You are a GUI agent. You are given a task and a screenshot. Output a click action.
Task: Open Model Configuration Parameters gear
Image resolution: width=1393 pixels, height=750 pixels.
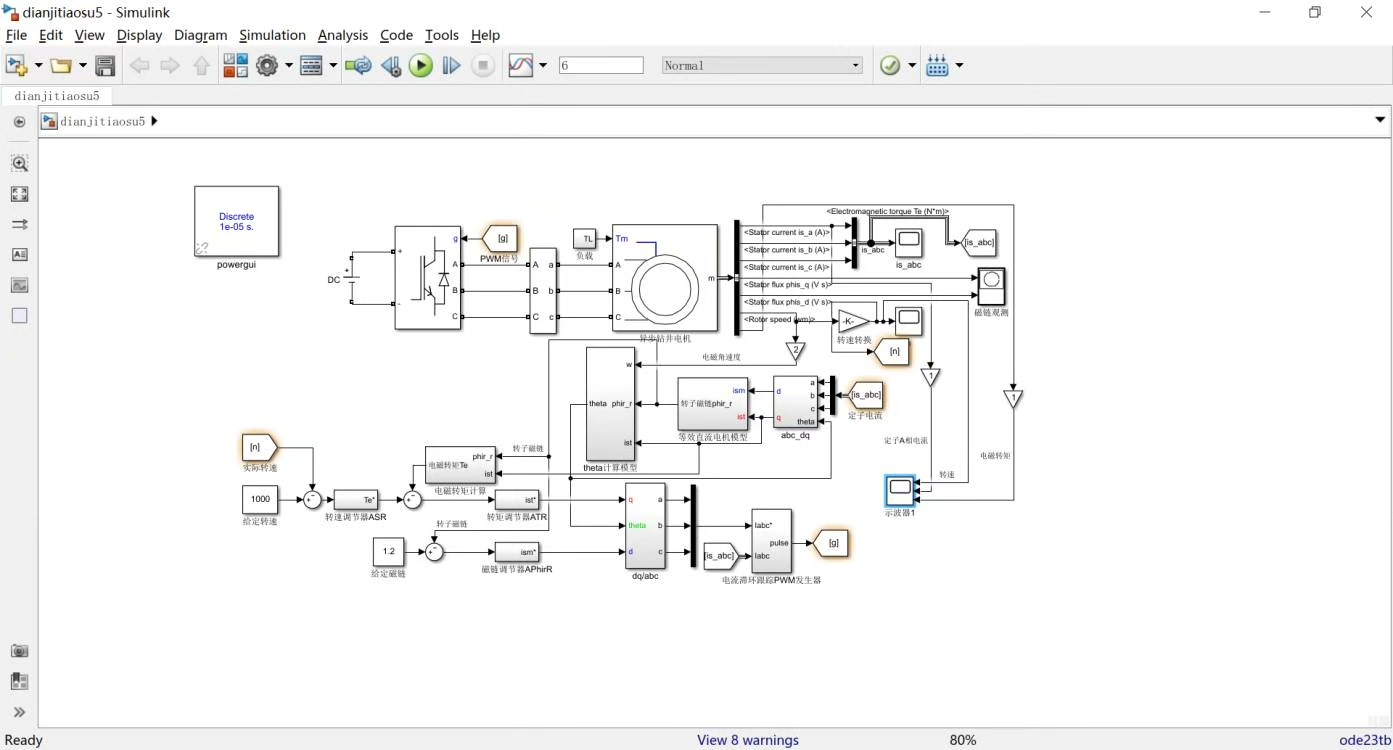266,65
